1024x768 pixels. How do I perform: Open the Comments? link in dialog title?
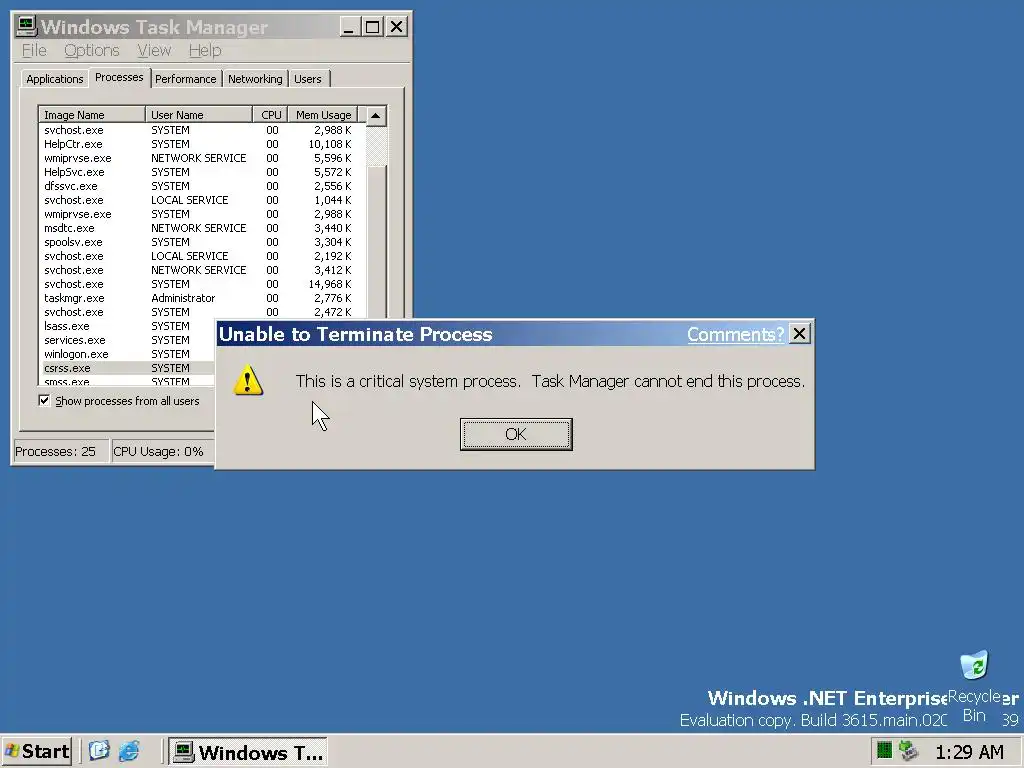click(735, 334)
